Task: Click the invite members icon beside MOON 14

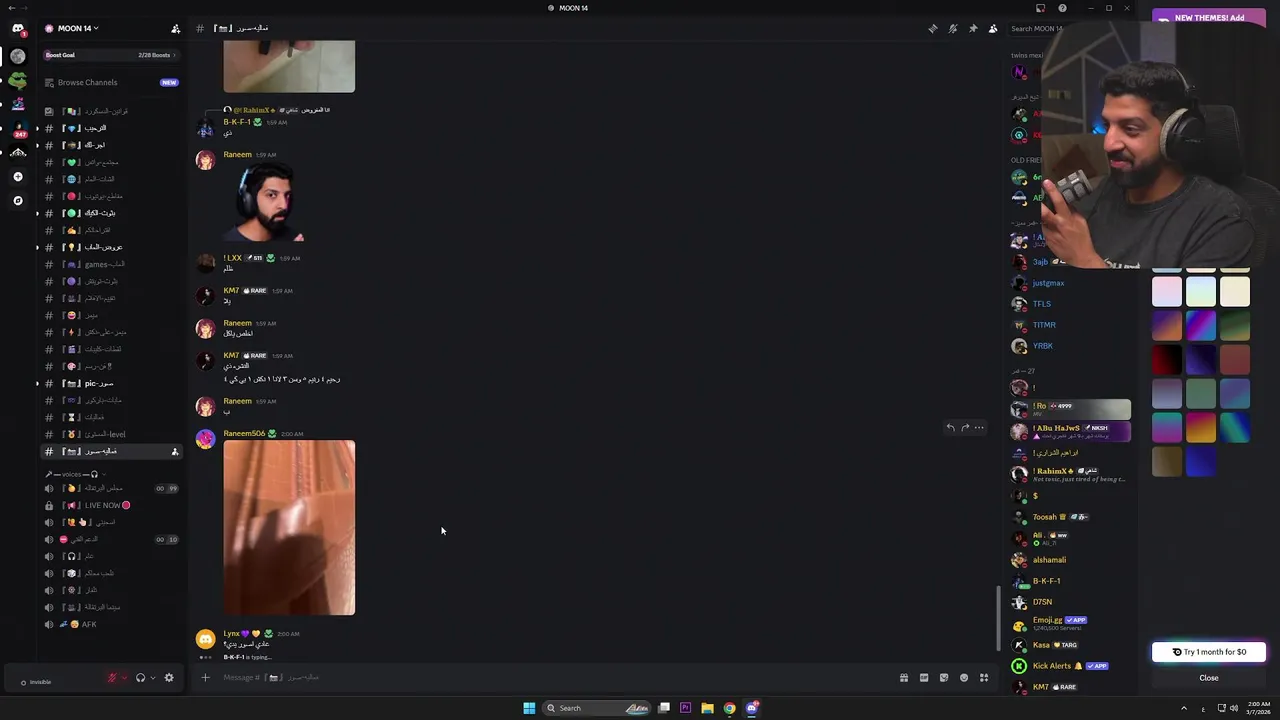Action: (x=176, y=29)
